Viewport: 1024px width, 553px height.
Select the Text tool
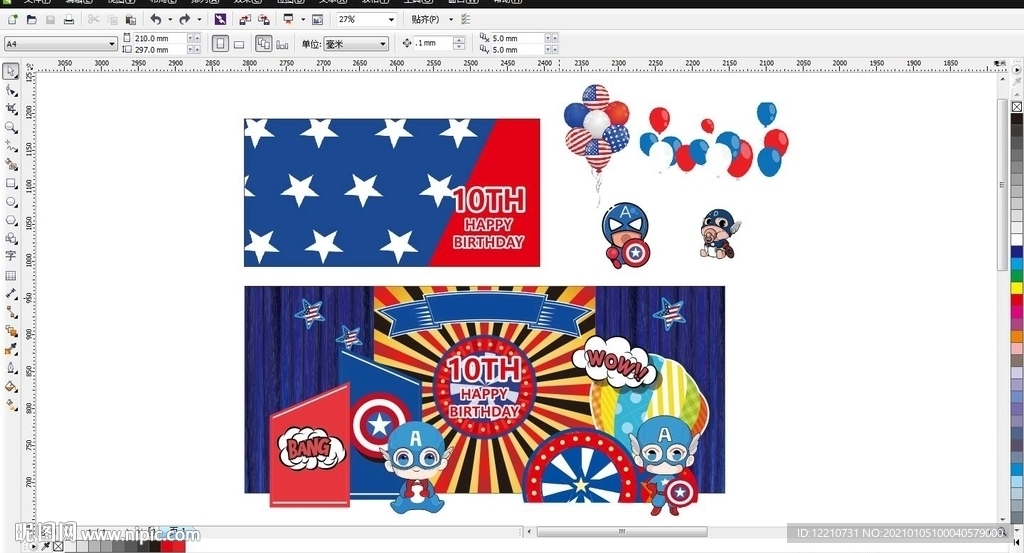(10, 256)
